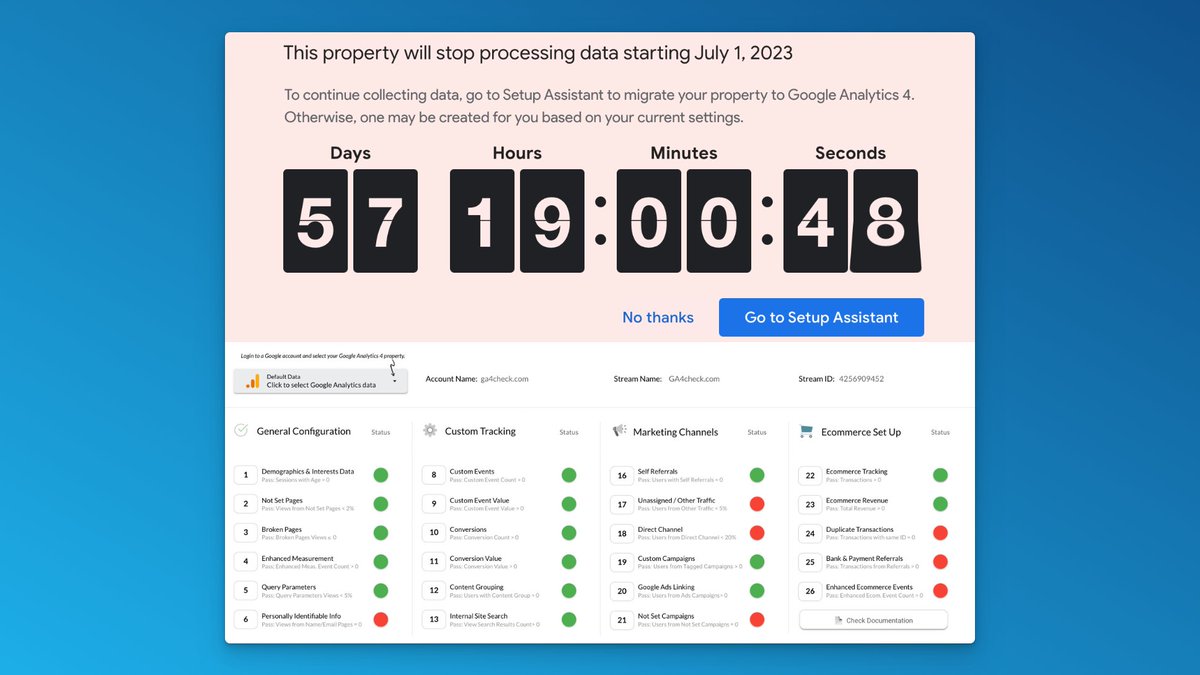The height and width of the screenshot is (675, 1200).
Task: Click the Marketing Channels megaphone icon
Action: click(x=620, y=431)
